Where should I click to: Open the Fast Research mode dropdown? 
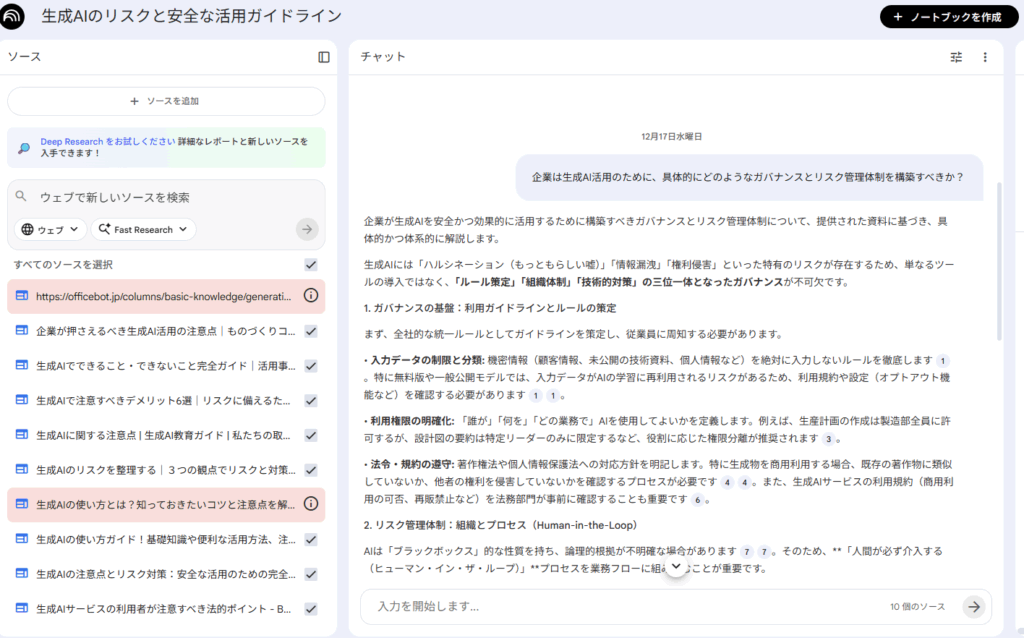pyautogui.click(x=142, y=229)
